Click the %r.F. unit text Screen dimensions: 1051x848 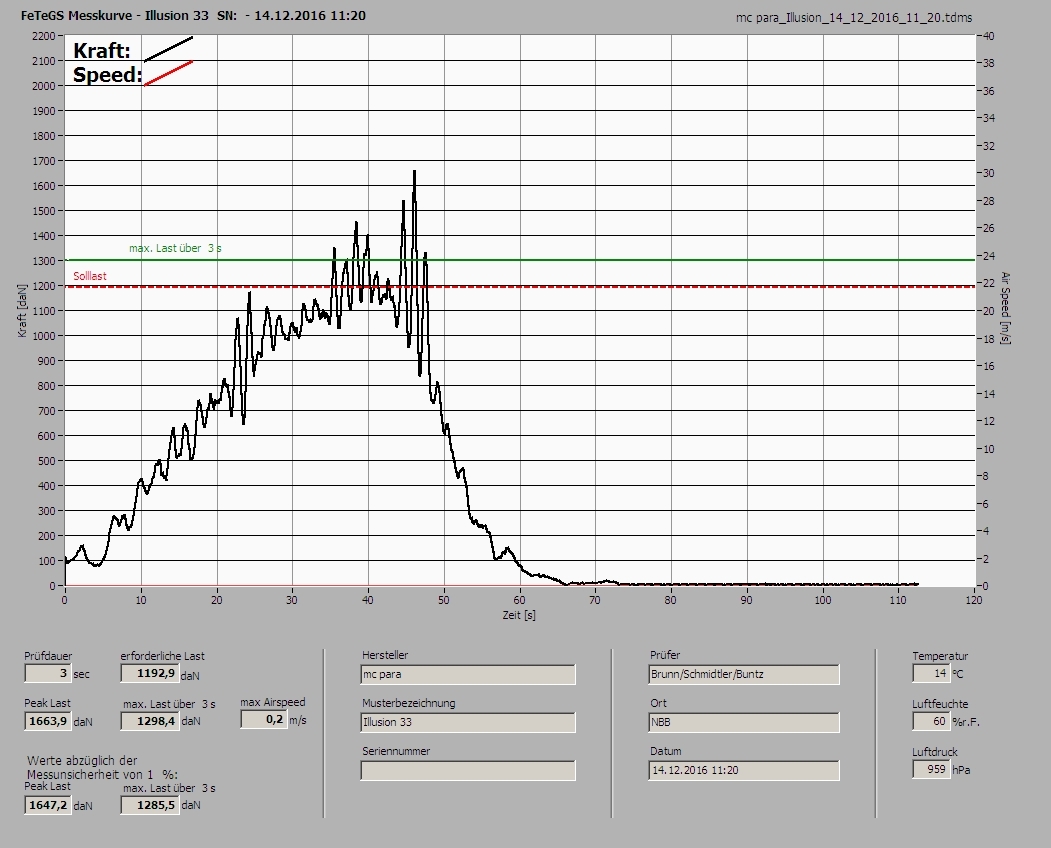coord(965,722)
